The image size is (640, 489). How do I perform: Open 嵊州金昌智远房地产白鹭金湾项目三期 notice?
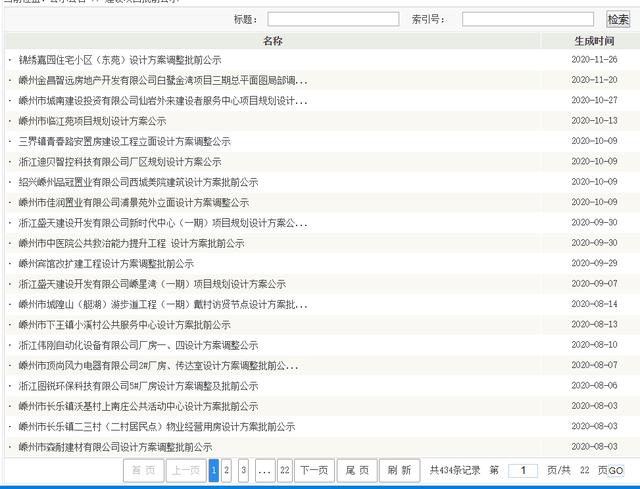tap(163, 80)
